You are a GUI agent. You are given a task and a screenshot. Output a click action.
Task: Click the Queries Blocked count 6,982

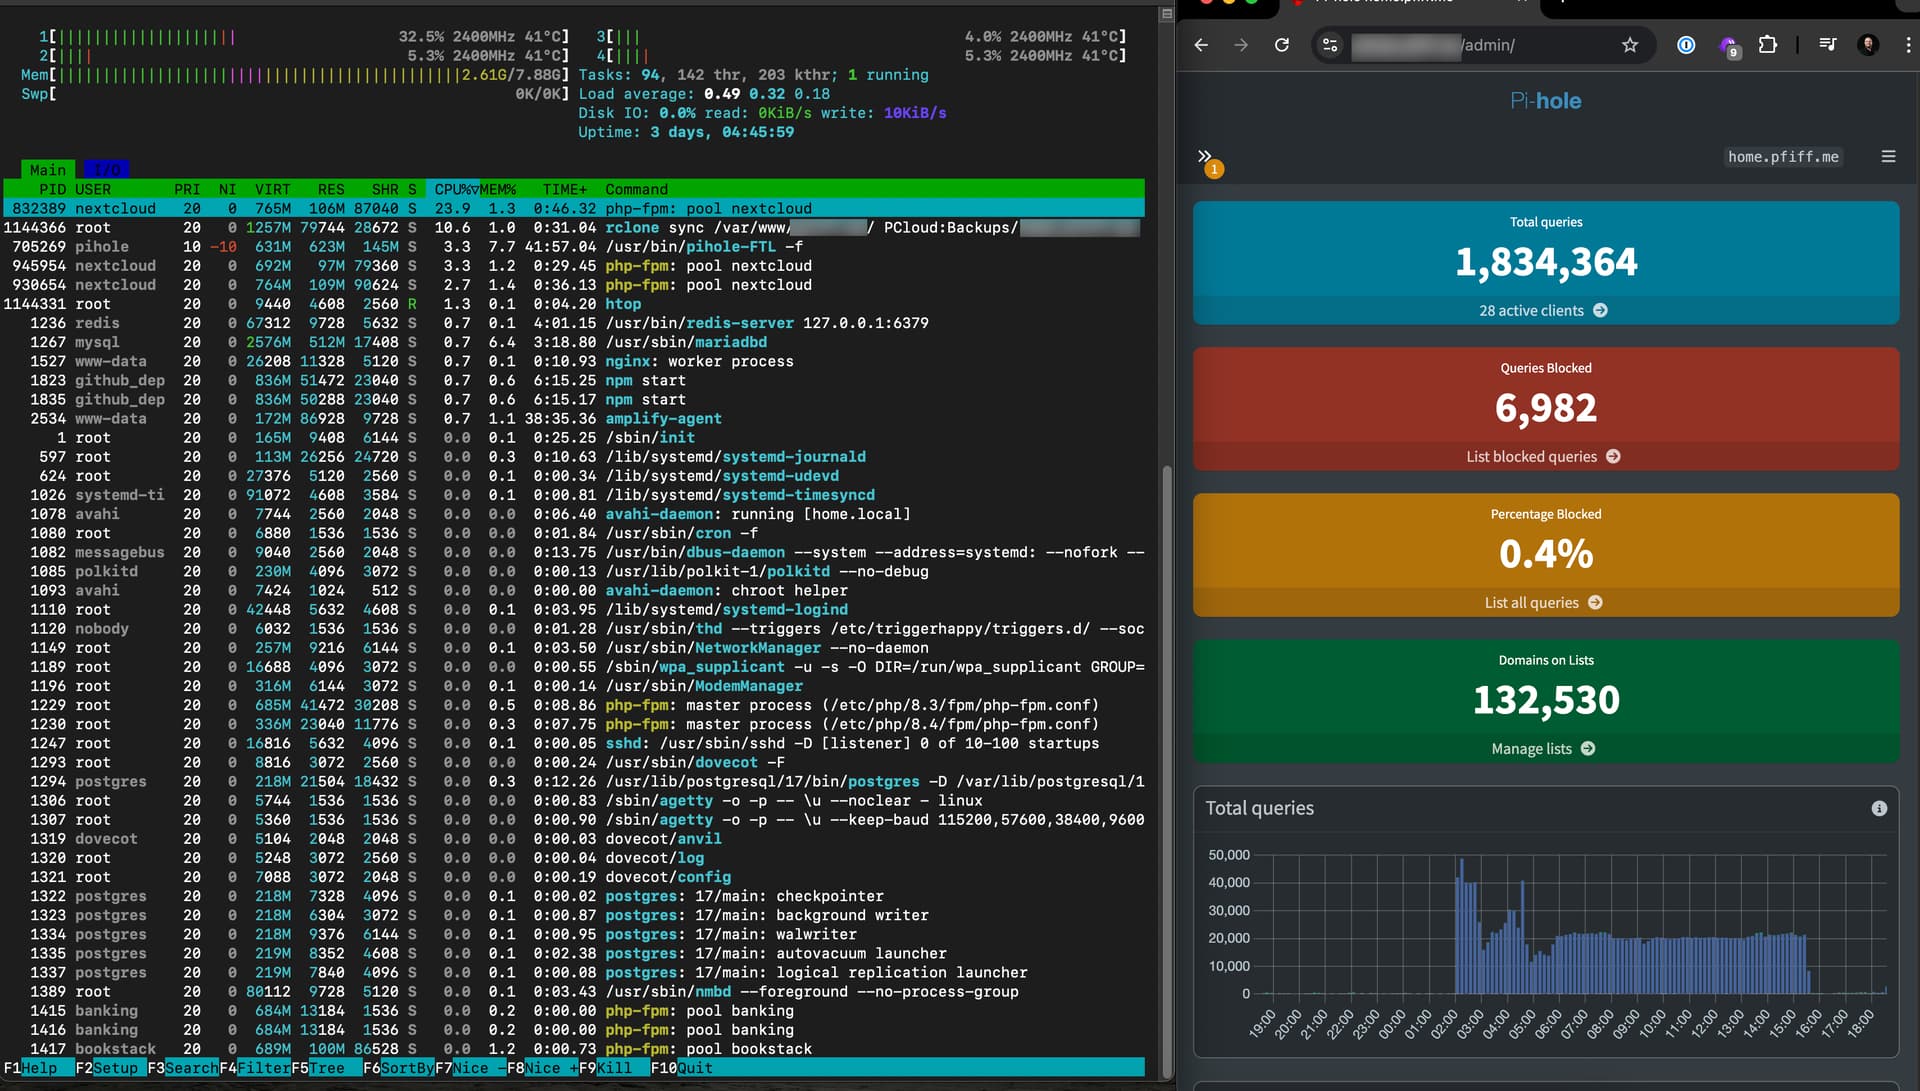(x=1545, y=409)
